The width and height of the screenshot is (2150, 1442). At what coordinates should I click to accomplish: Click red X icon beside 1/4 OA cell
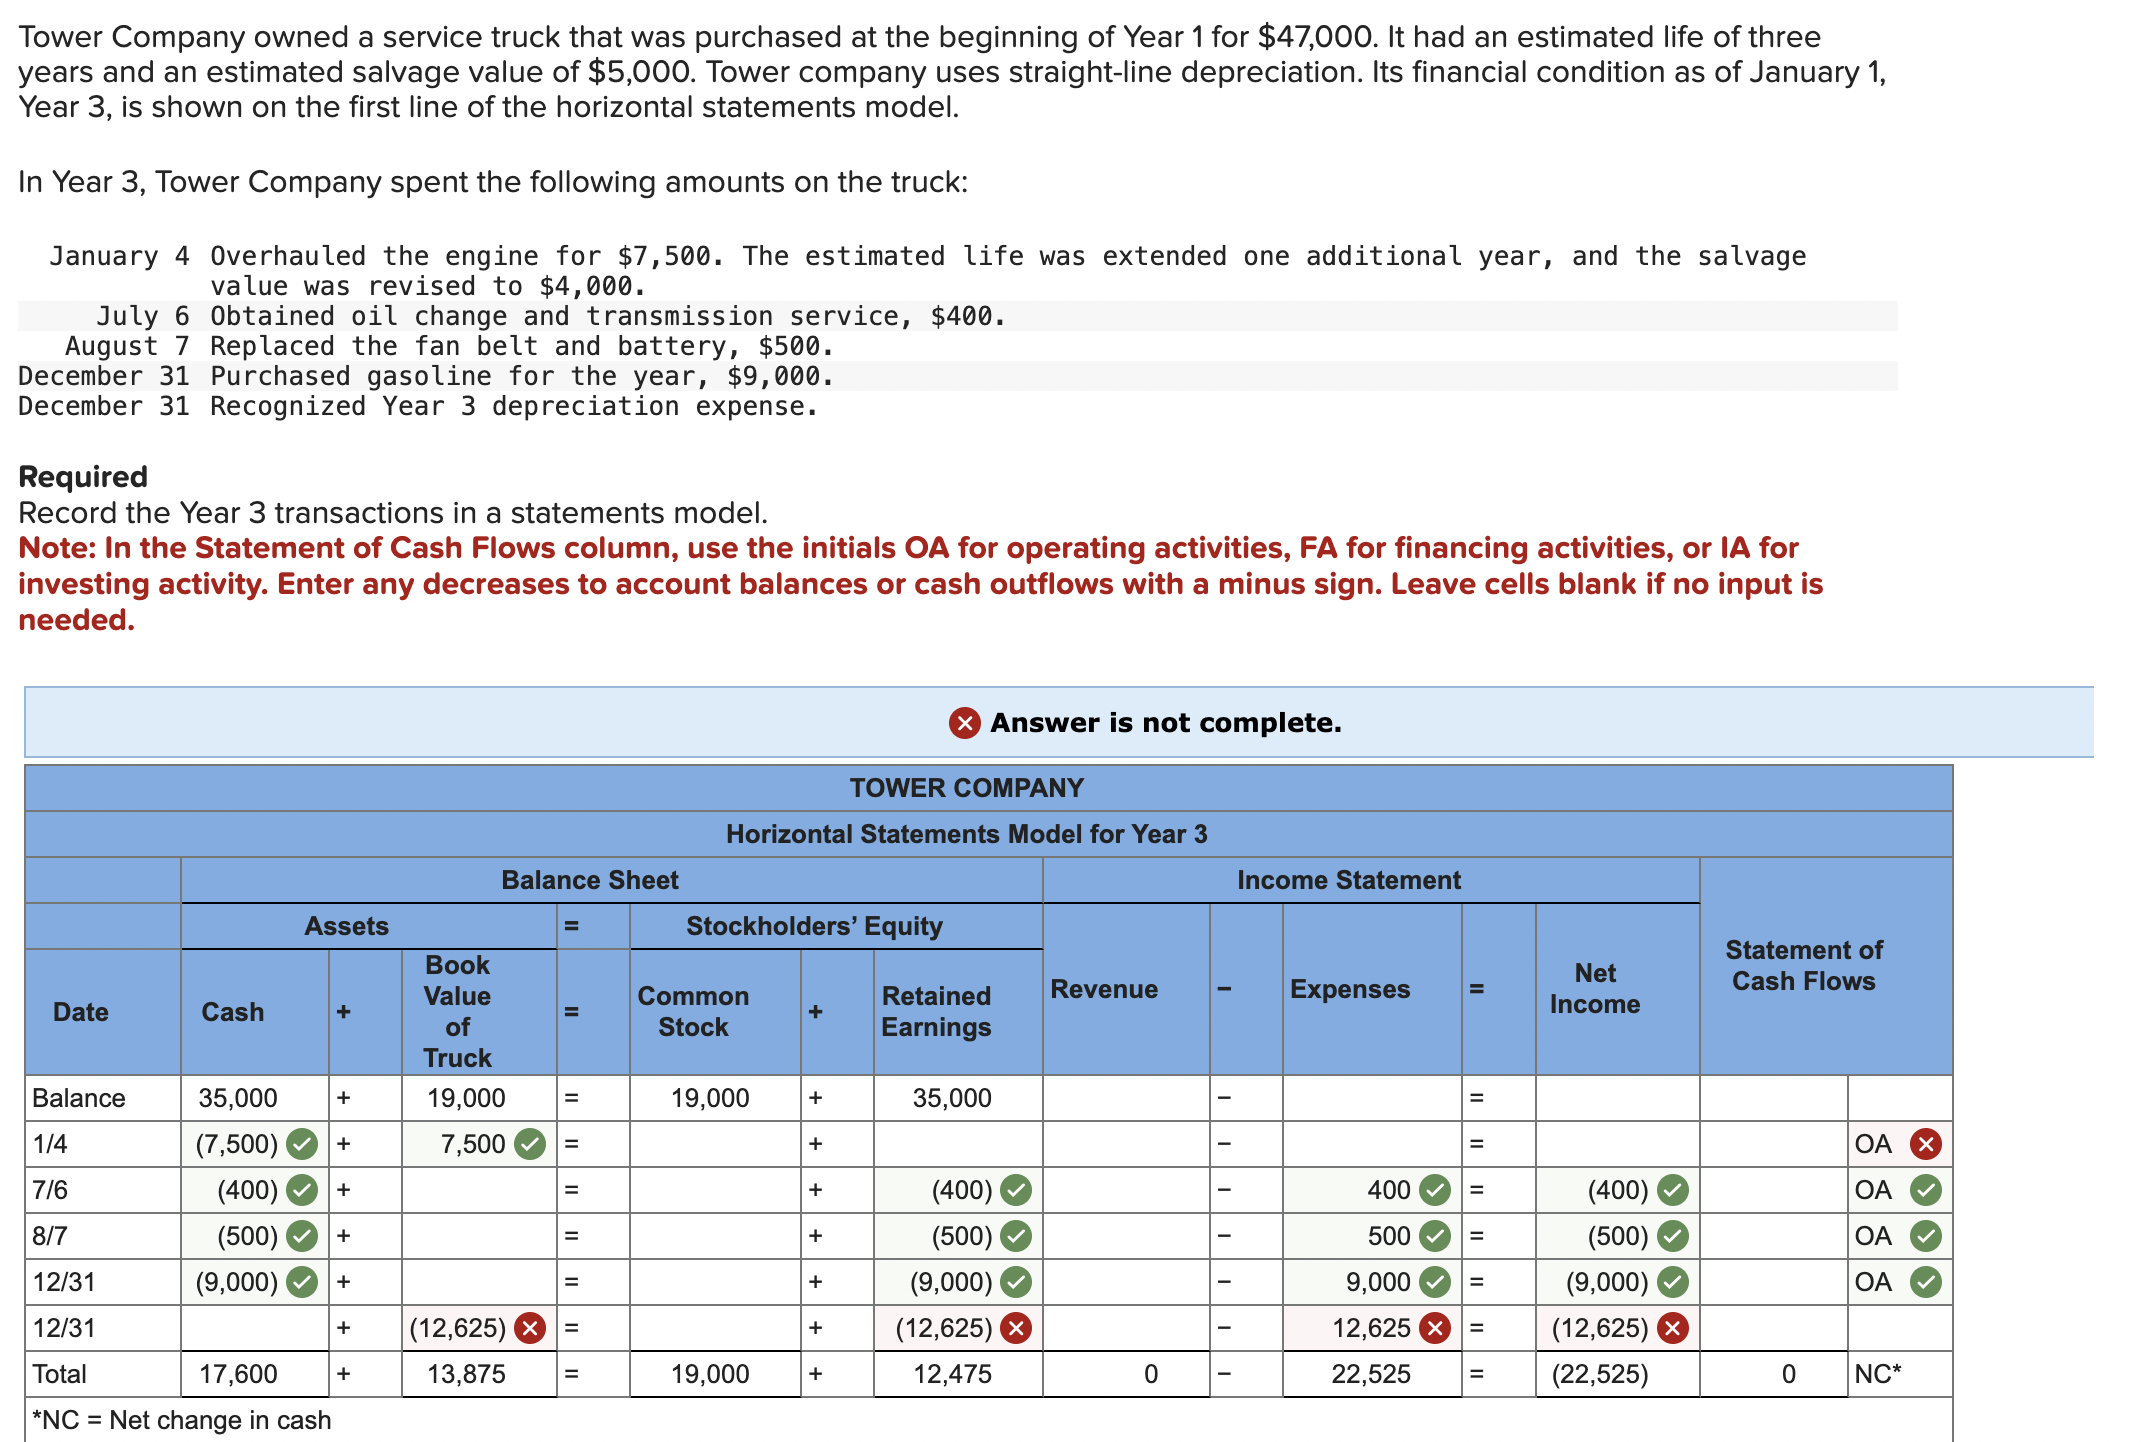(x=1925, y=1143)
